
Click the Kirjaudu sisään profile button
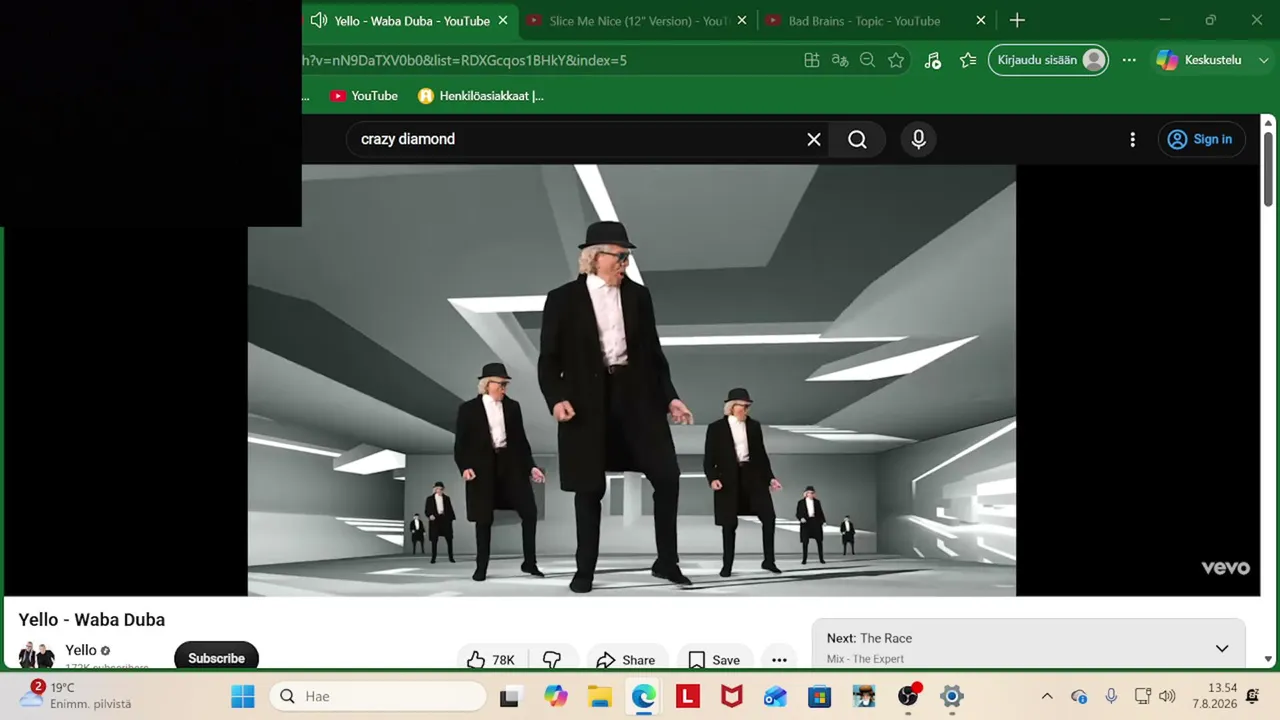pos(1048,60)
